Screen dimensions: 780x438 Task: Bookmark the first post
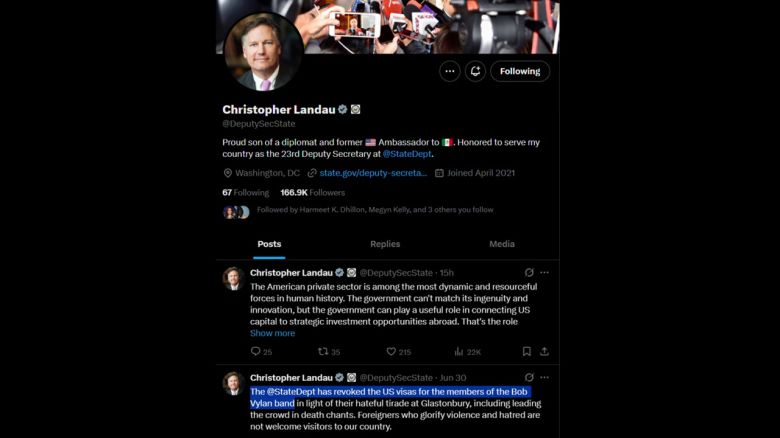pyautogui.click(x=527, y=352)
